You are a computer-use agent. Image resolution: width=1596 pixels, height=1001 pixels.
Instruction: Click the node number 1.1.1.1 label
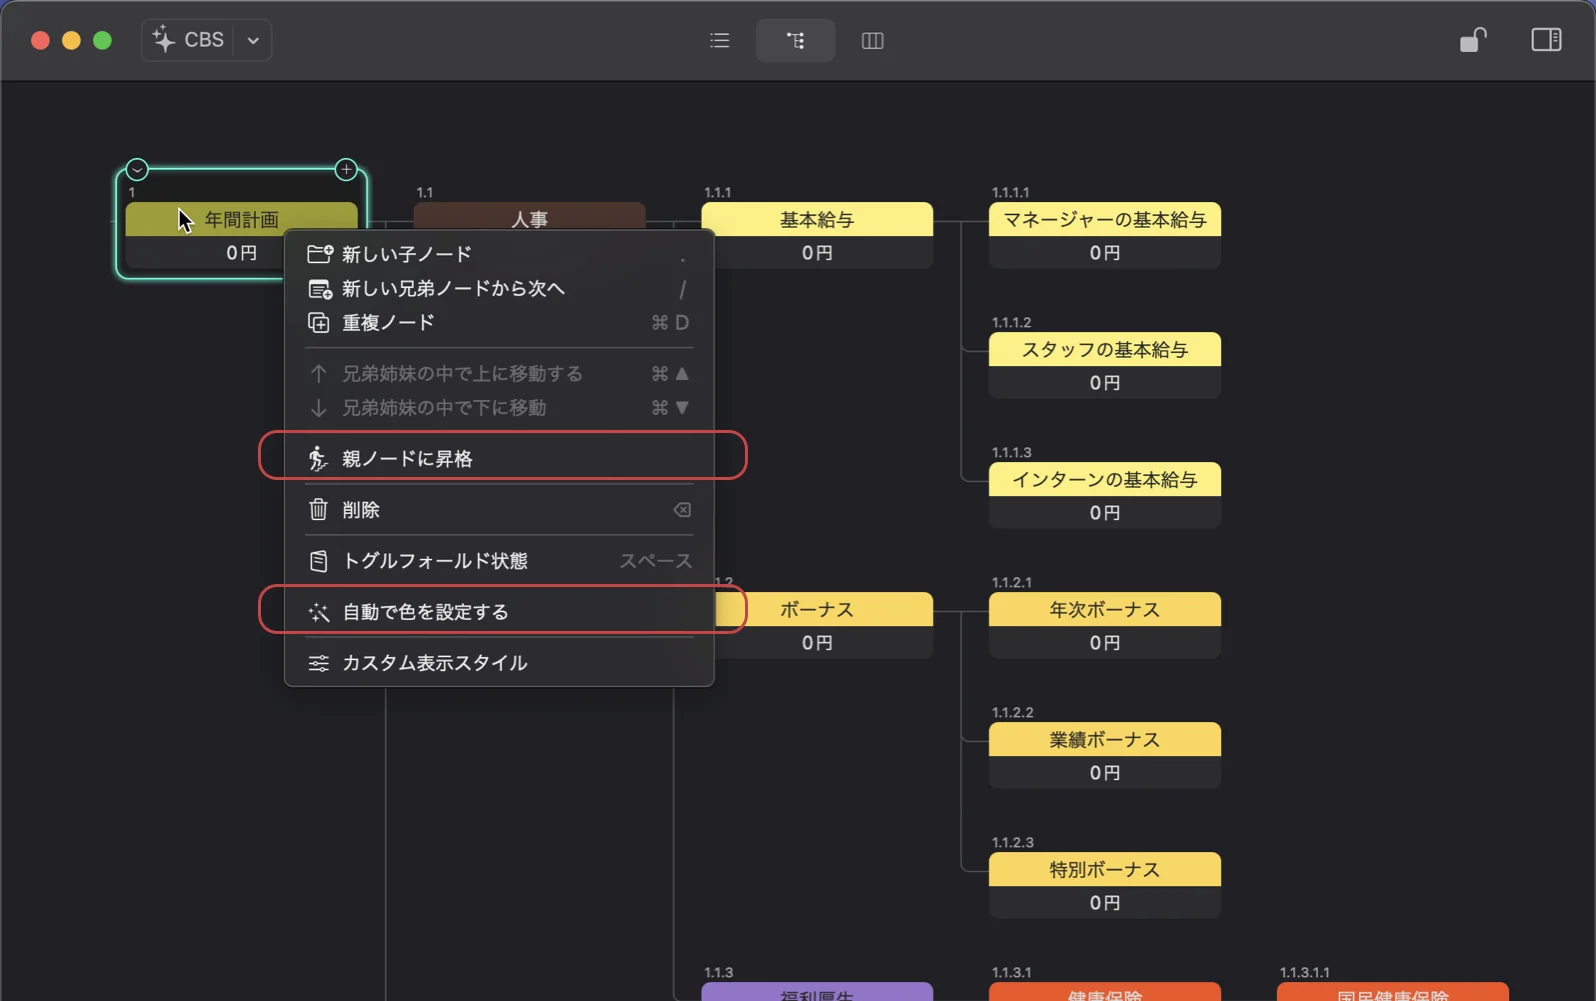1010,192
